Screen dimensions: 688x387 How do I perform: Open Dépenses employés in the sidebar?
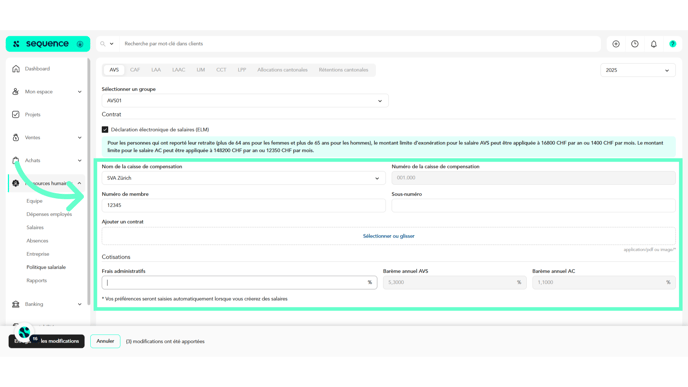[49, 214]
